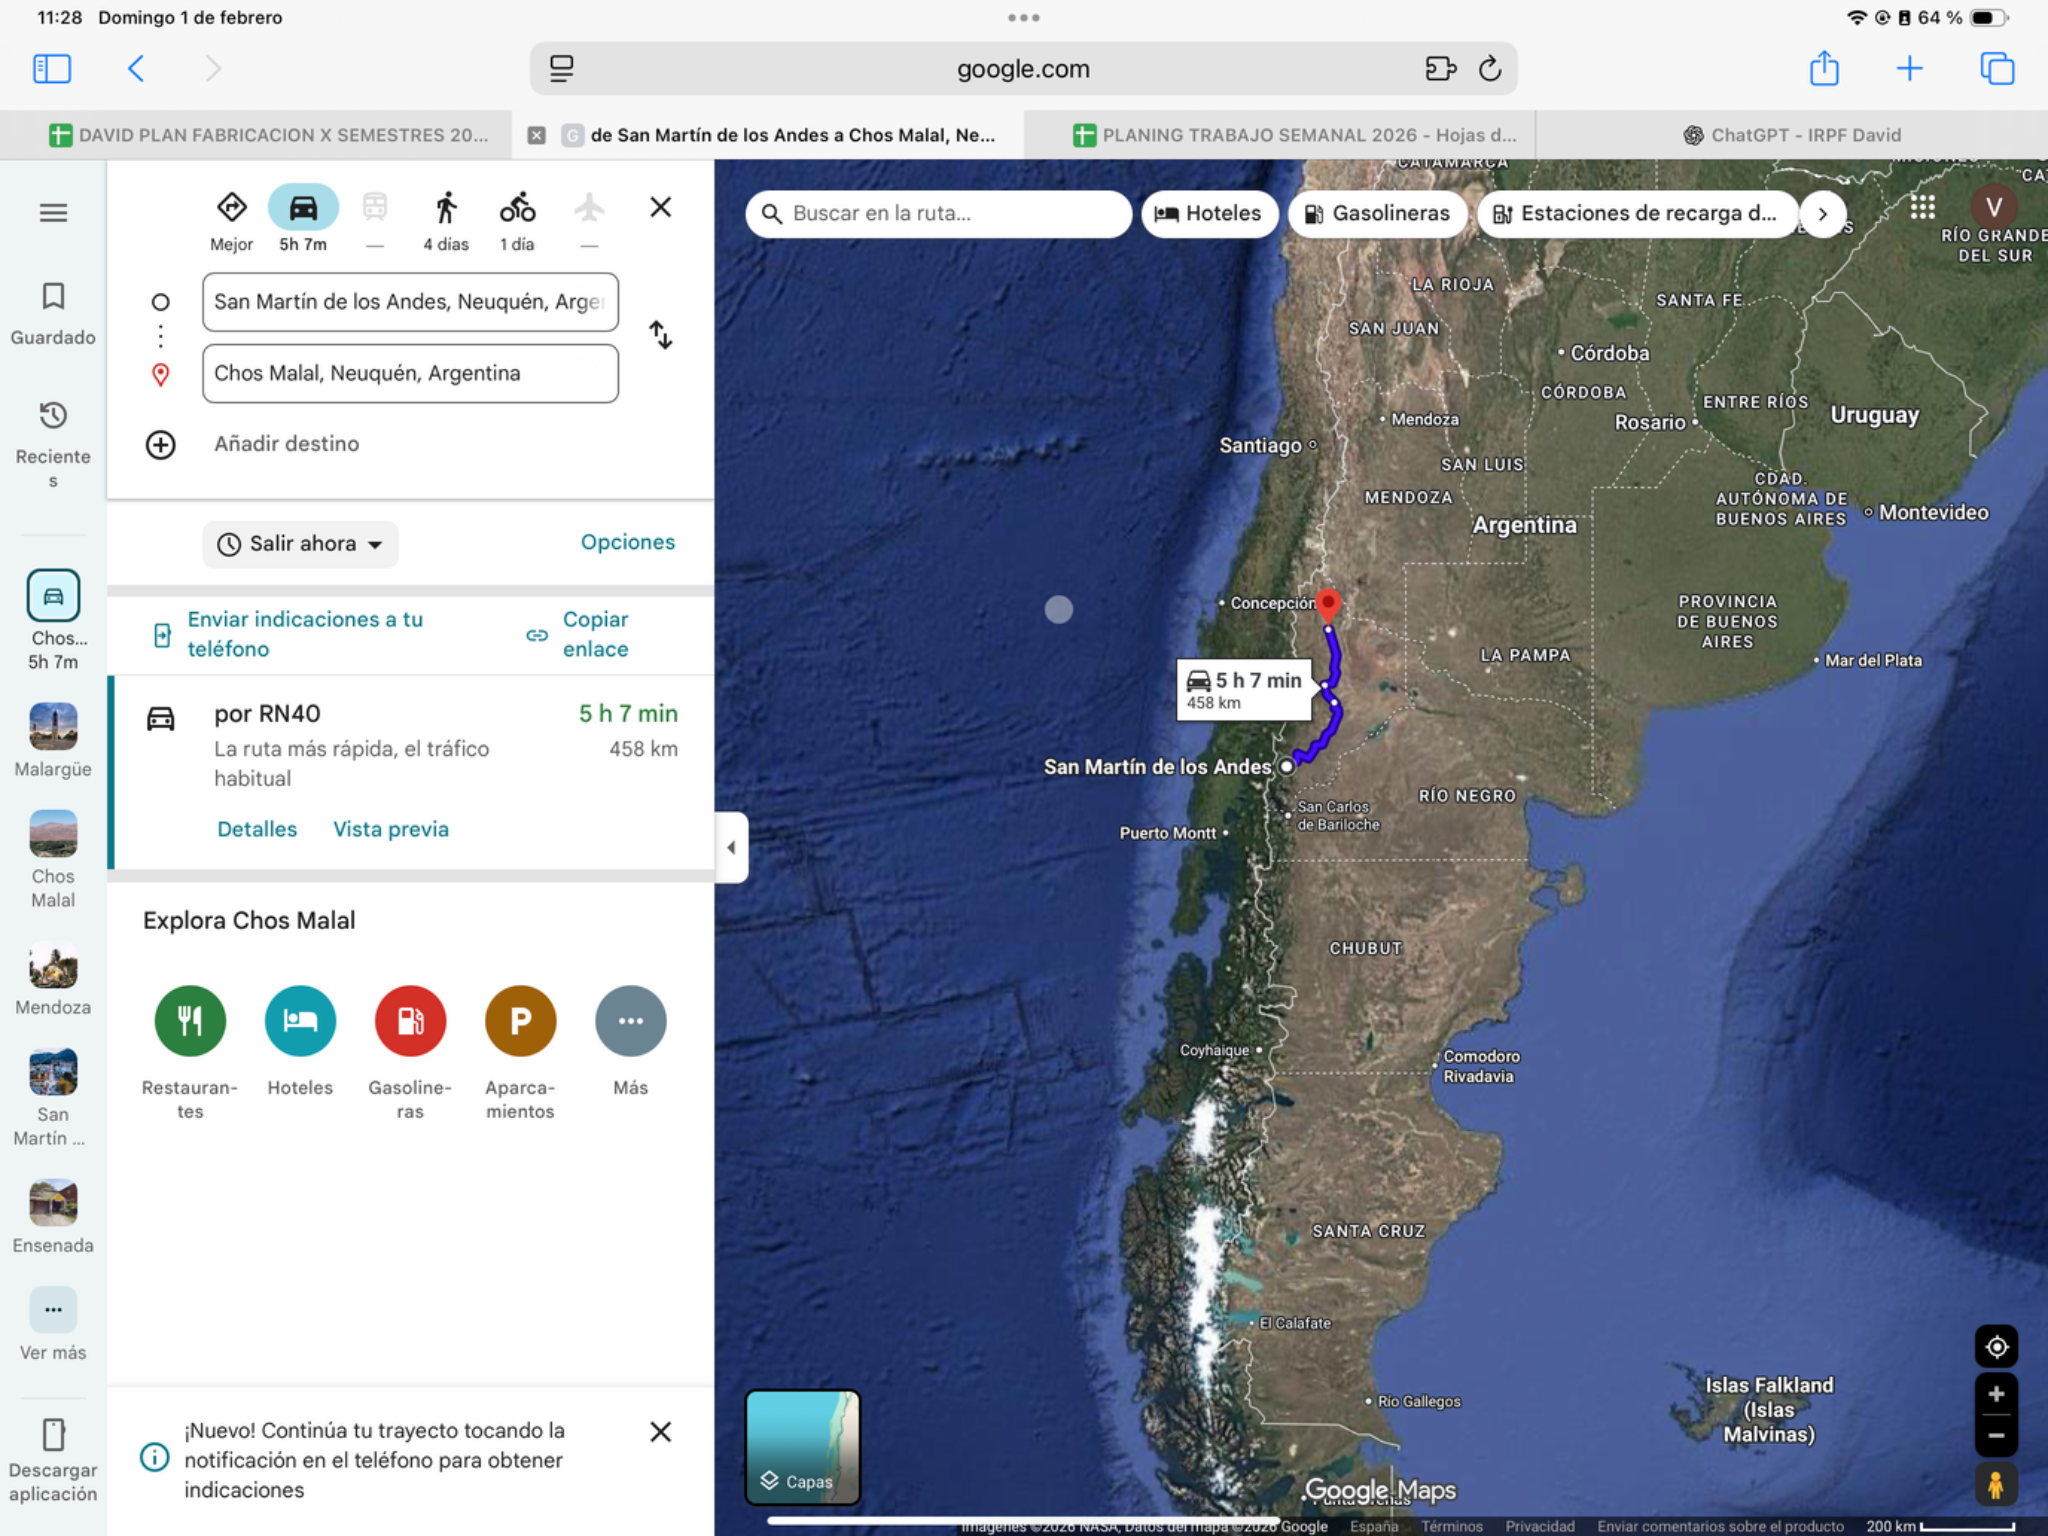Open route Opciones
The height and width of the screenshot is (1536, 2048).
[628, 542]
